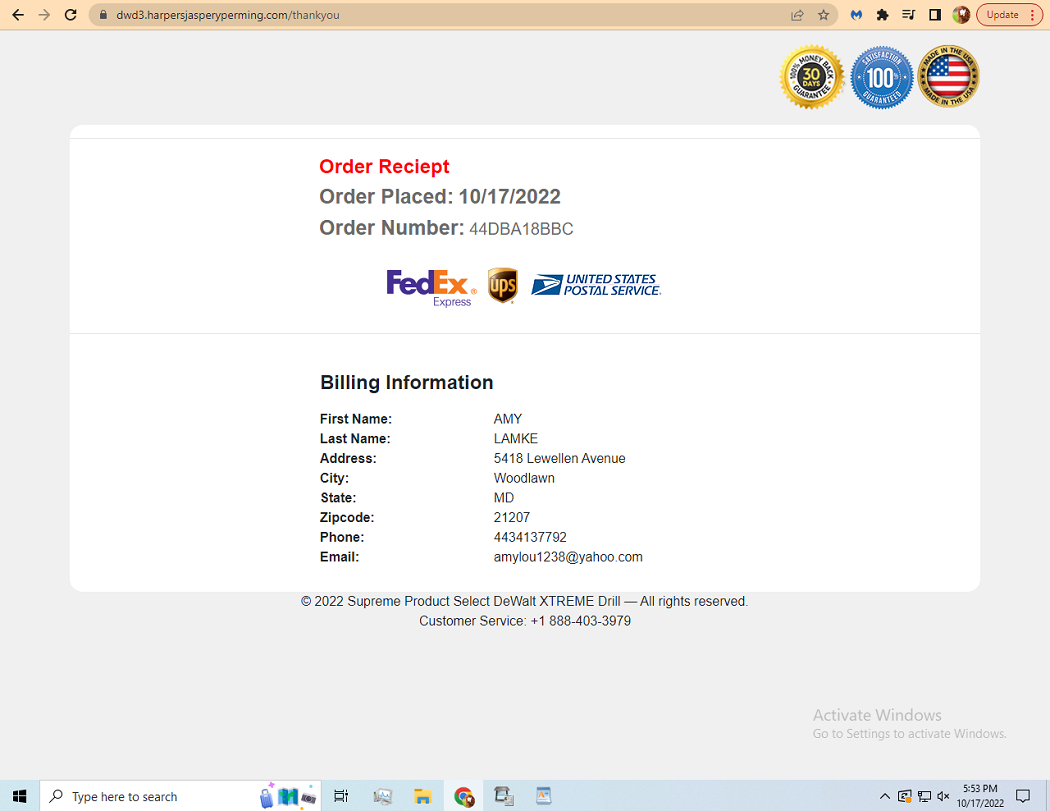Open sharing options from the address bar
Image resolution: width=1050 pixels, height=811 pixels.
pyautogui.click(x=796, y=15)
